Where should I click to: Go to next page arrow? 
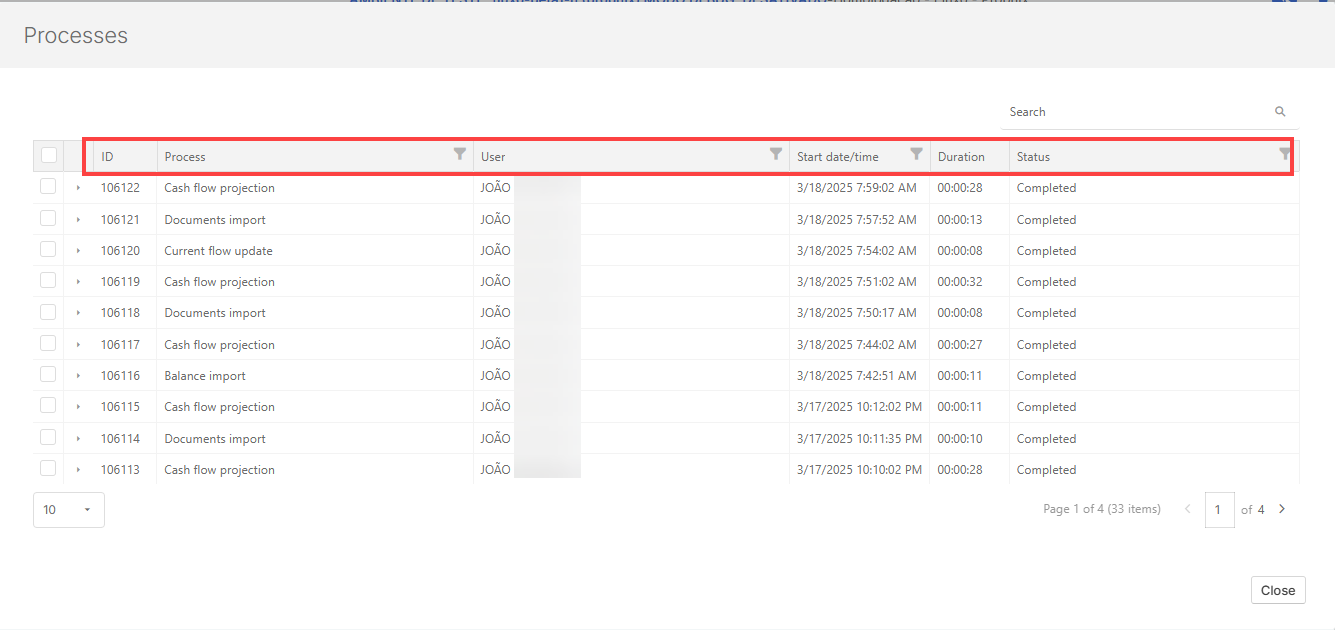point(1282,509)
